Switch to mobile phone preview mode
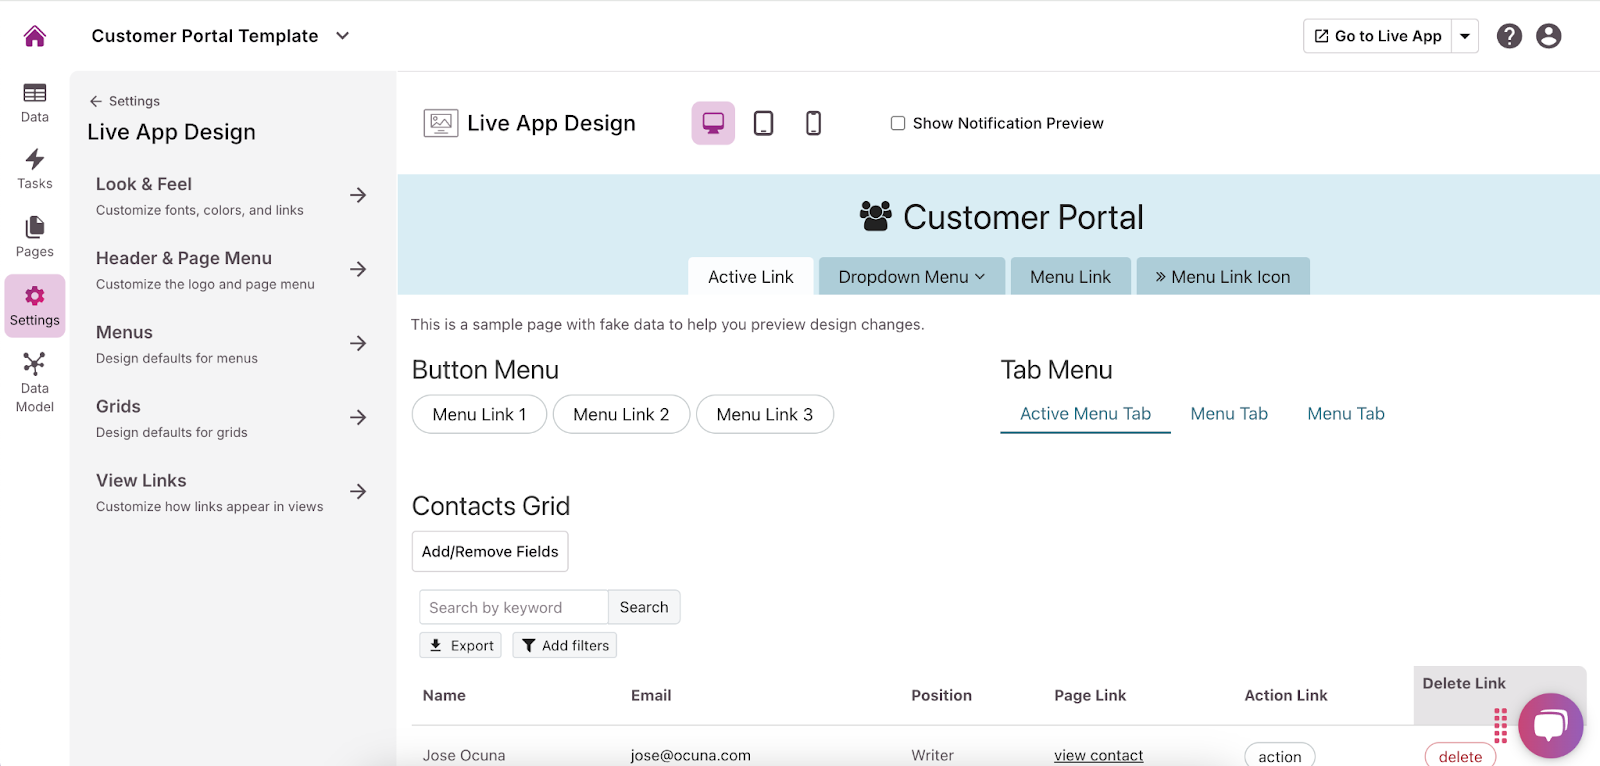Image resolution: width=1600 pixels, height=766 pixels. [813, 123]
